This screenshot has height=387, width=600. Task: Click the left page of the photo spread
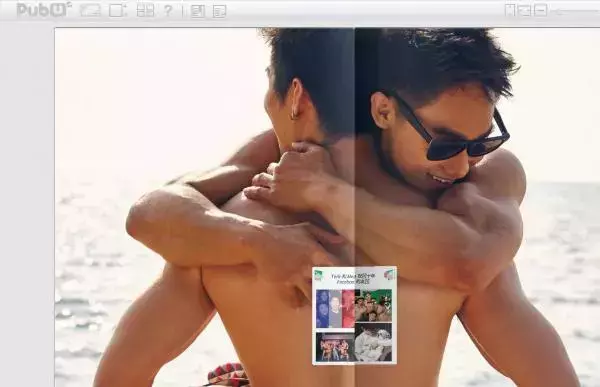pyautogui.click(x=205, y=207)
